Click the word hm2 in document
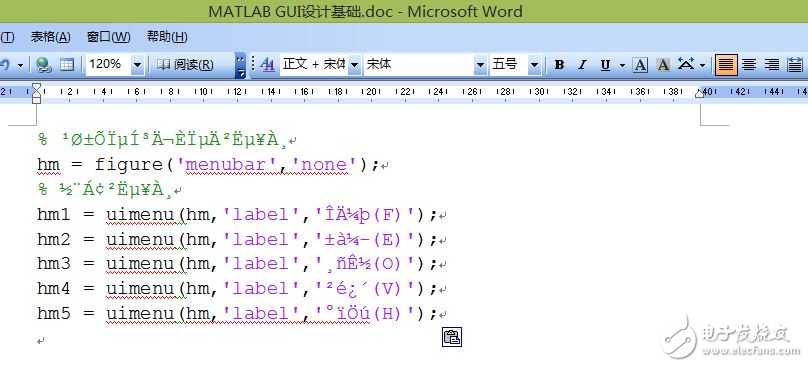 click(54, 239)
